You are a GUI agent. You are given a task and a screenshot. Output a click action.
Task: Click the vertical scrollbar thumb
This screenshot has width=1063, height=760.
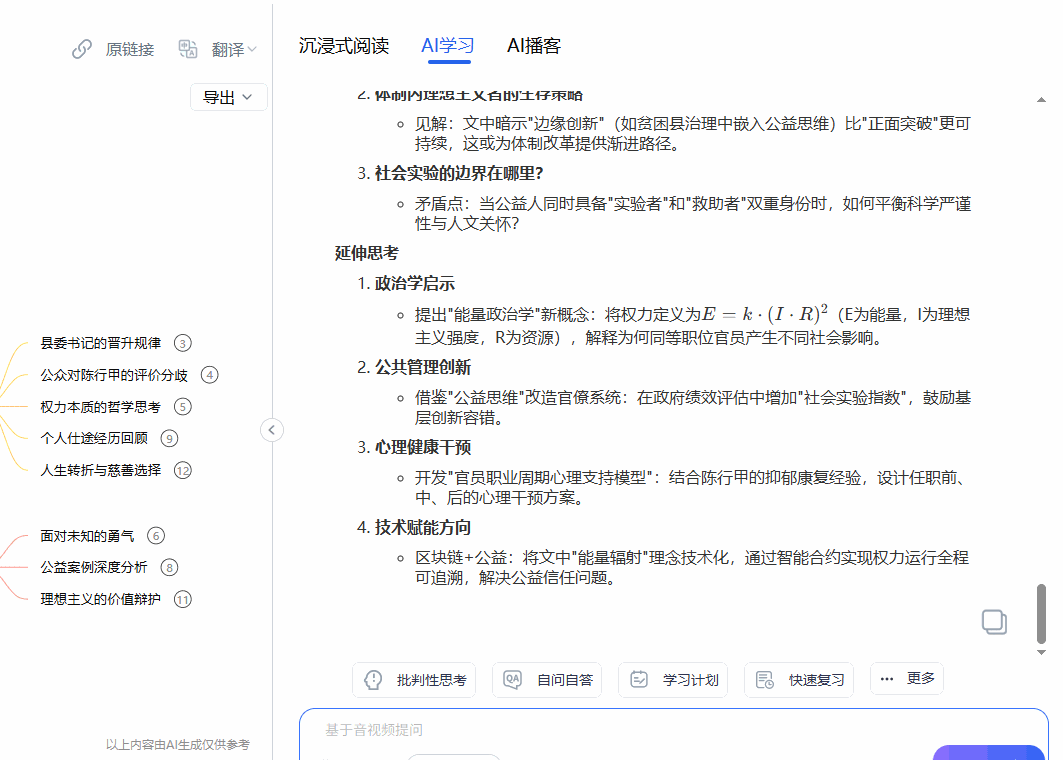point(1041,613)
